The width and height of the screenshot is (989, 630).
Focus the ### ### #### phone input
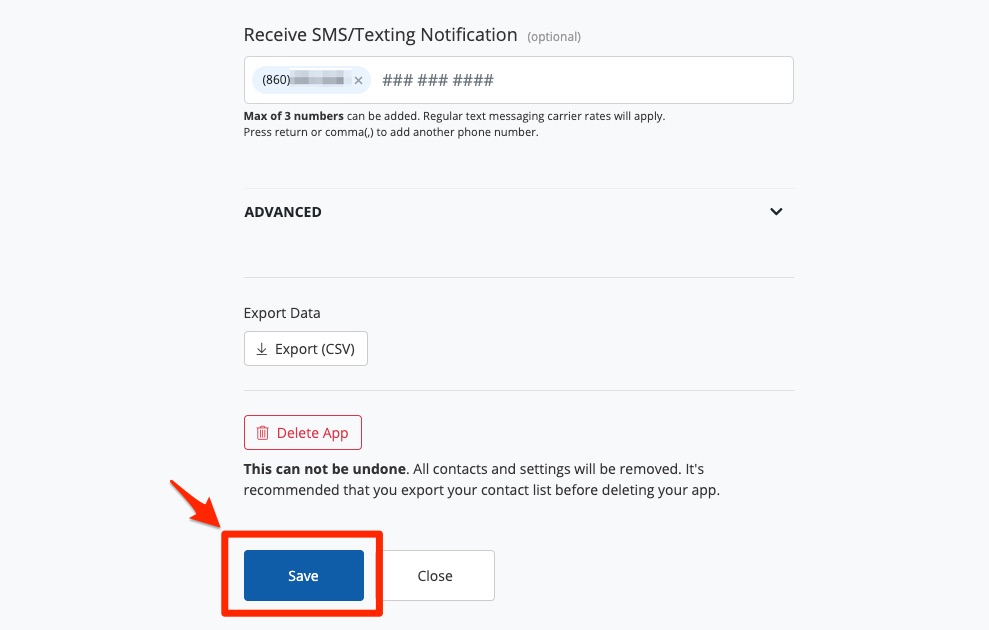tap(580, 80)
